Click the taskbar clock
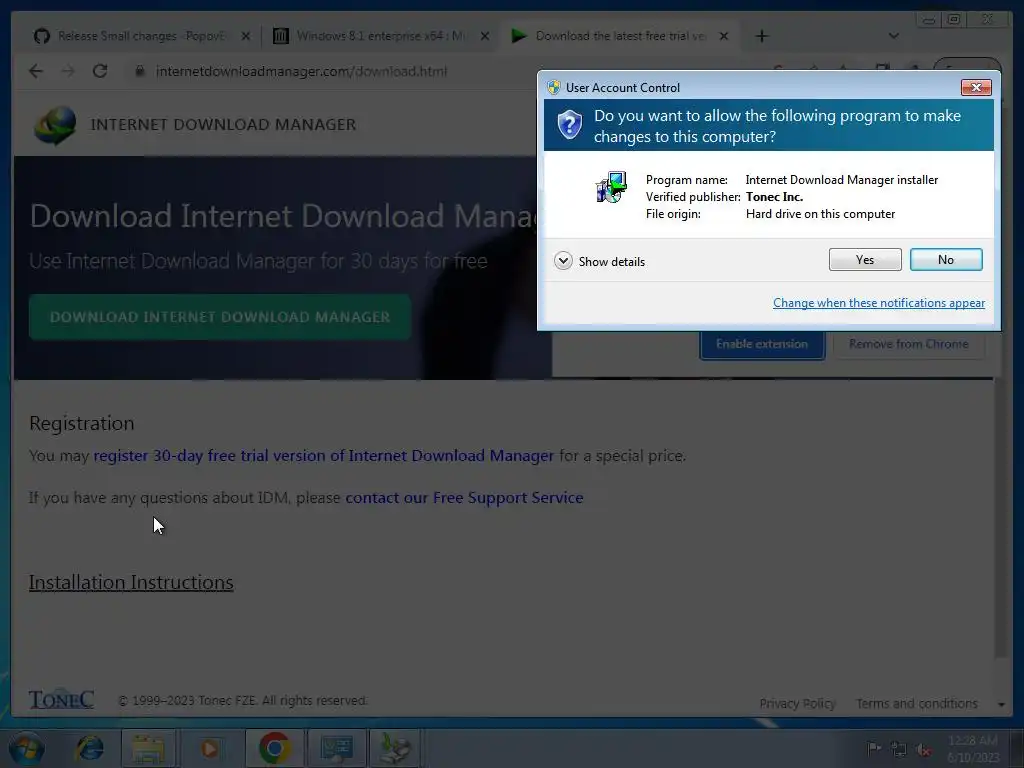Screen dimensions: 1024x768 pos(973,749)
